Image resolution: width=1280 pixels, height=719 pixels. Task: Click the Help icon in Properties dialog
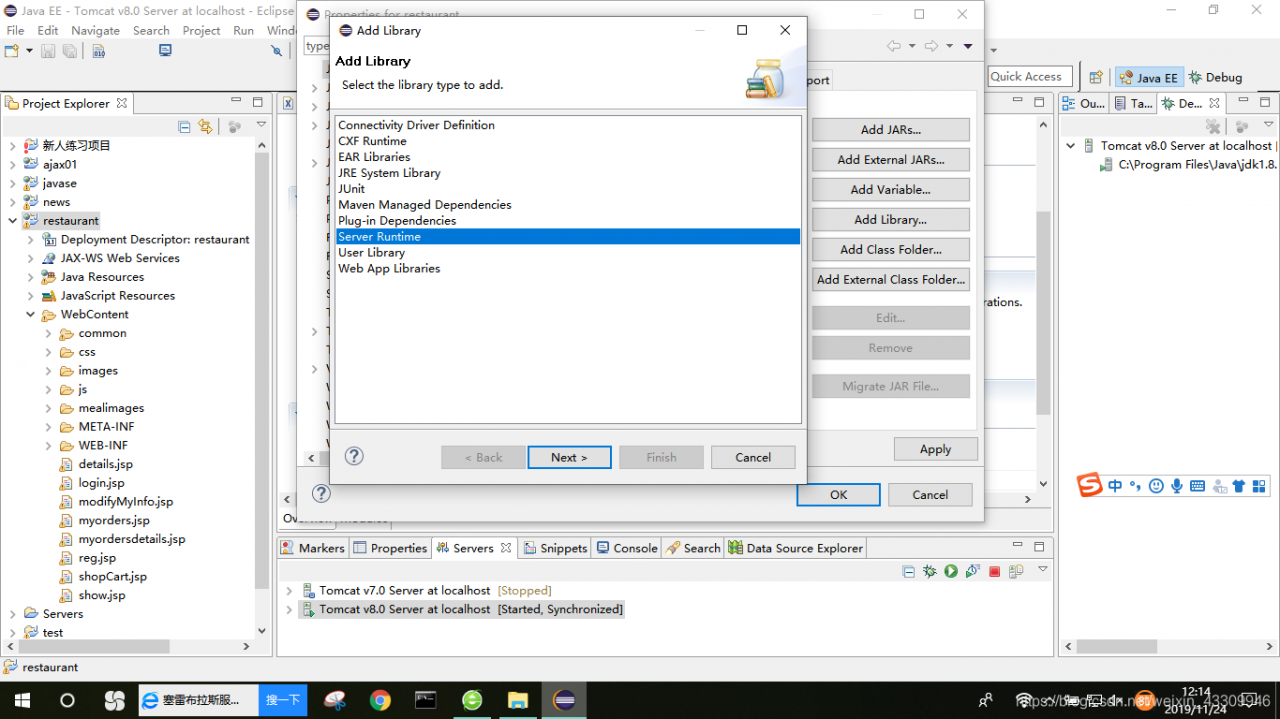(321, 493)
